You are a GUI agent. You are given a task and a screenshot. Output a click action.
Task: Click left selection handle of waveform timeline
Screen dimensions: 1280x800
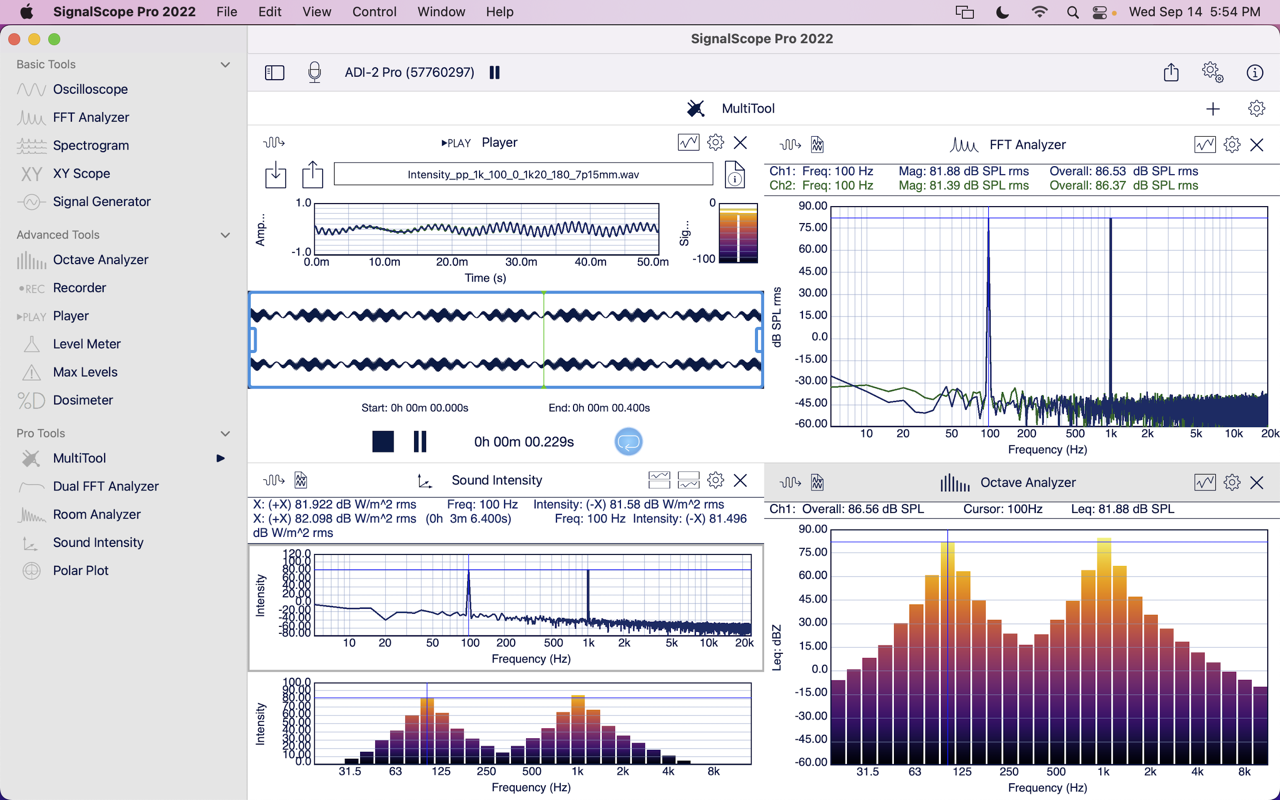[253, 340]
